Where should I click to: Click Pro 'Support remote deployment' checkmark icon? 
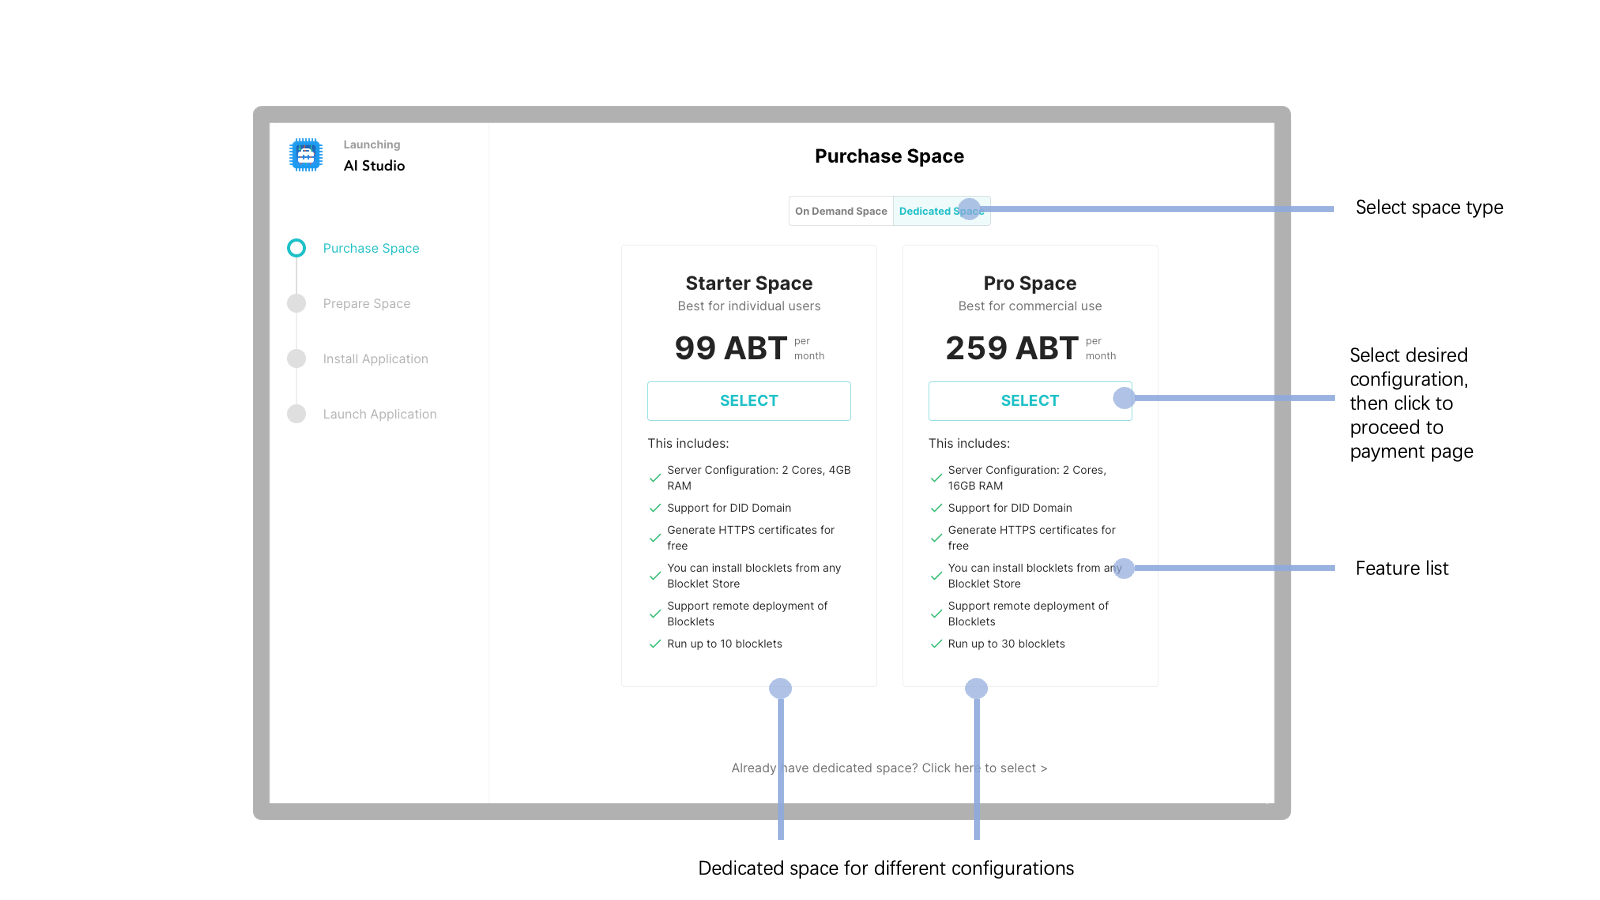[936, 614]
